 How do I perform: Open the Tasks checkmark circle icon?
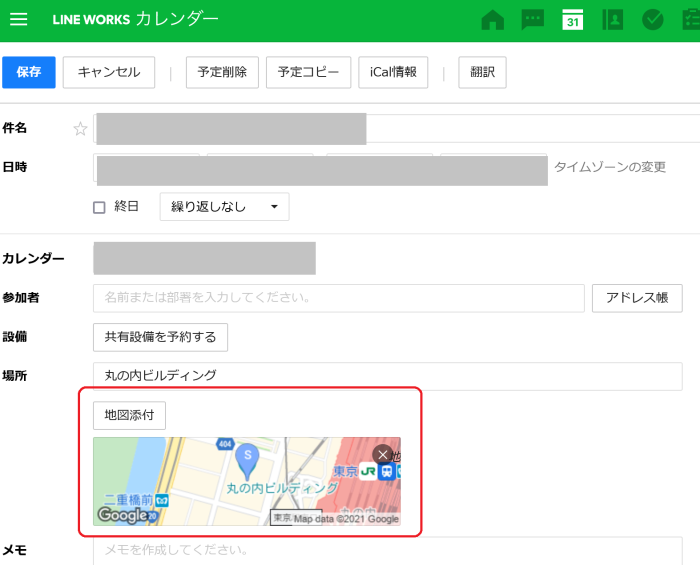tap(653, 20)
